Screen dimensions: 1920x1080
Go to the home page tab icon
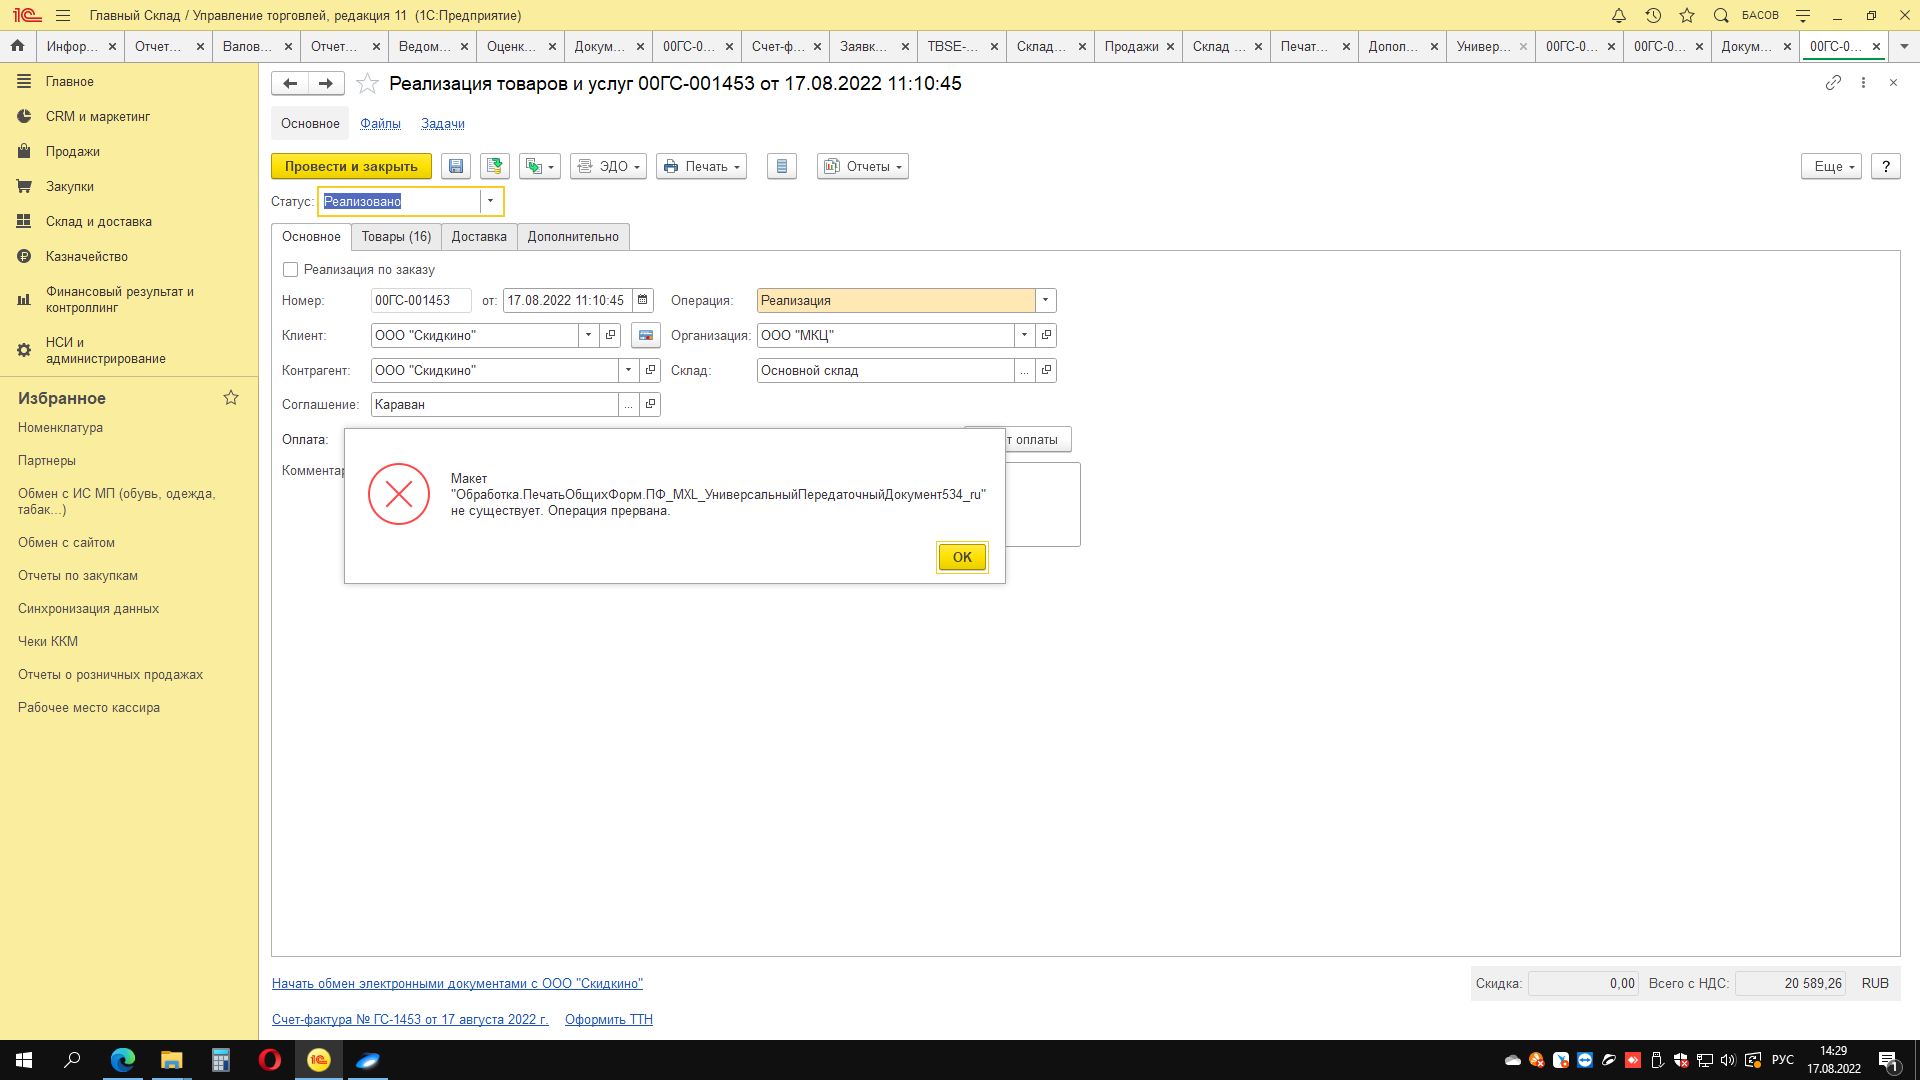point(17,46)
